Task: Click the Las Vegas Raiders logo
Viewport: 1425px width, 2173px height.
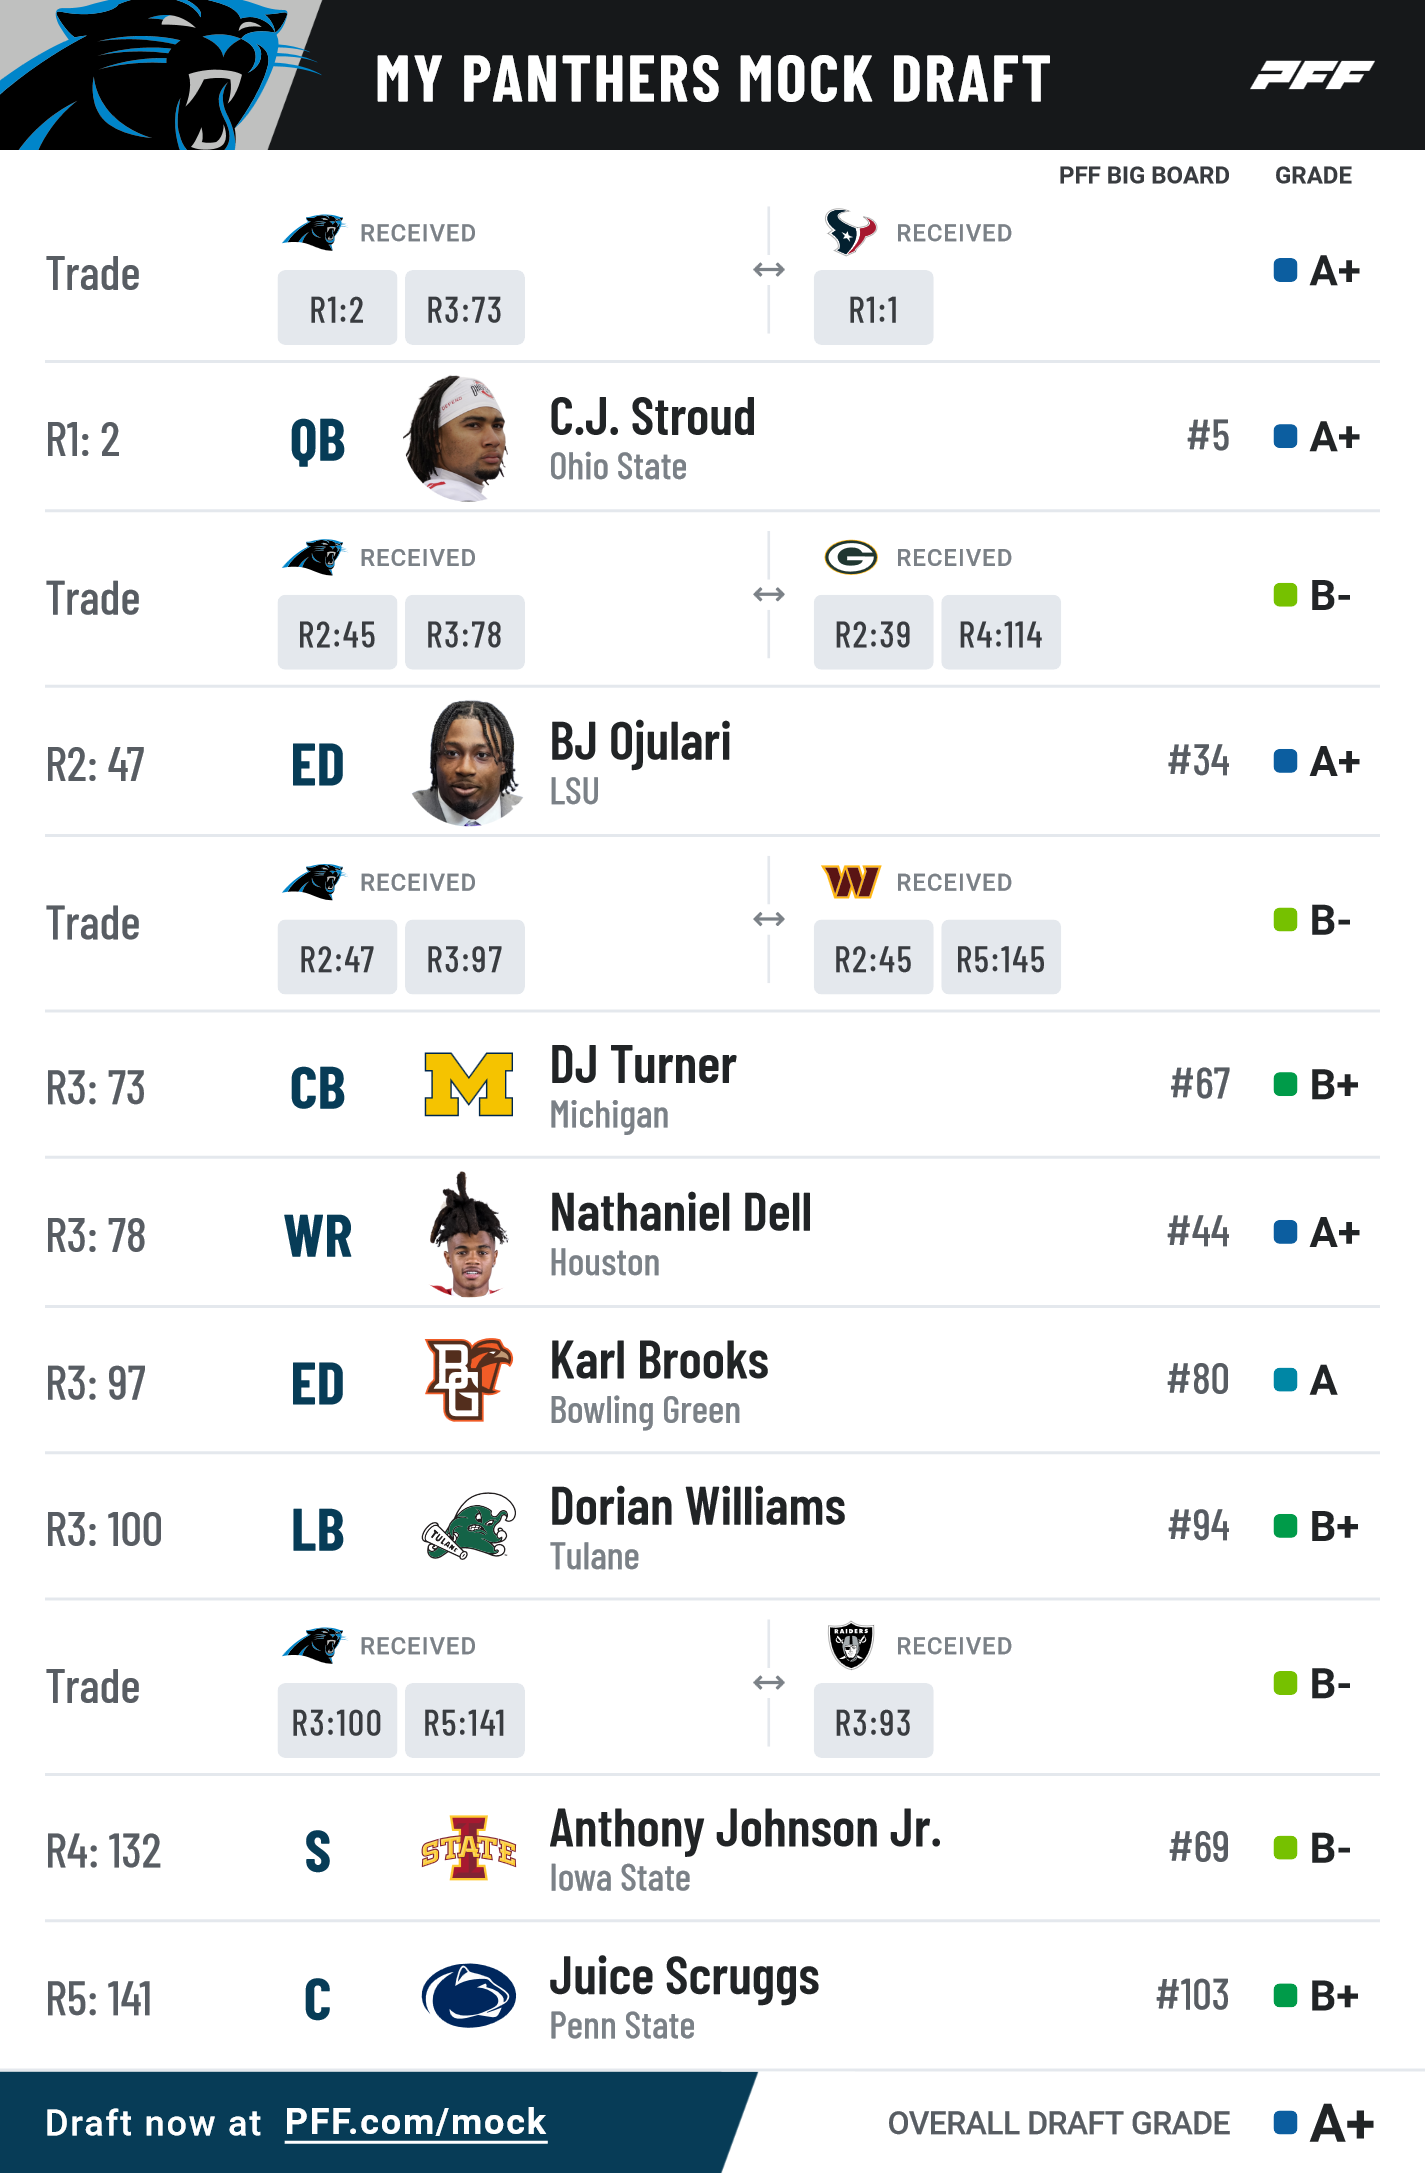Action: pyautogui.click(x=851, y=1645)
